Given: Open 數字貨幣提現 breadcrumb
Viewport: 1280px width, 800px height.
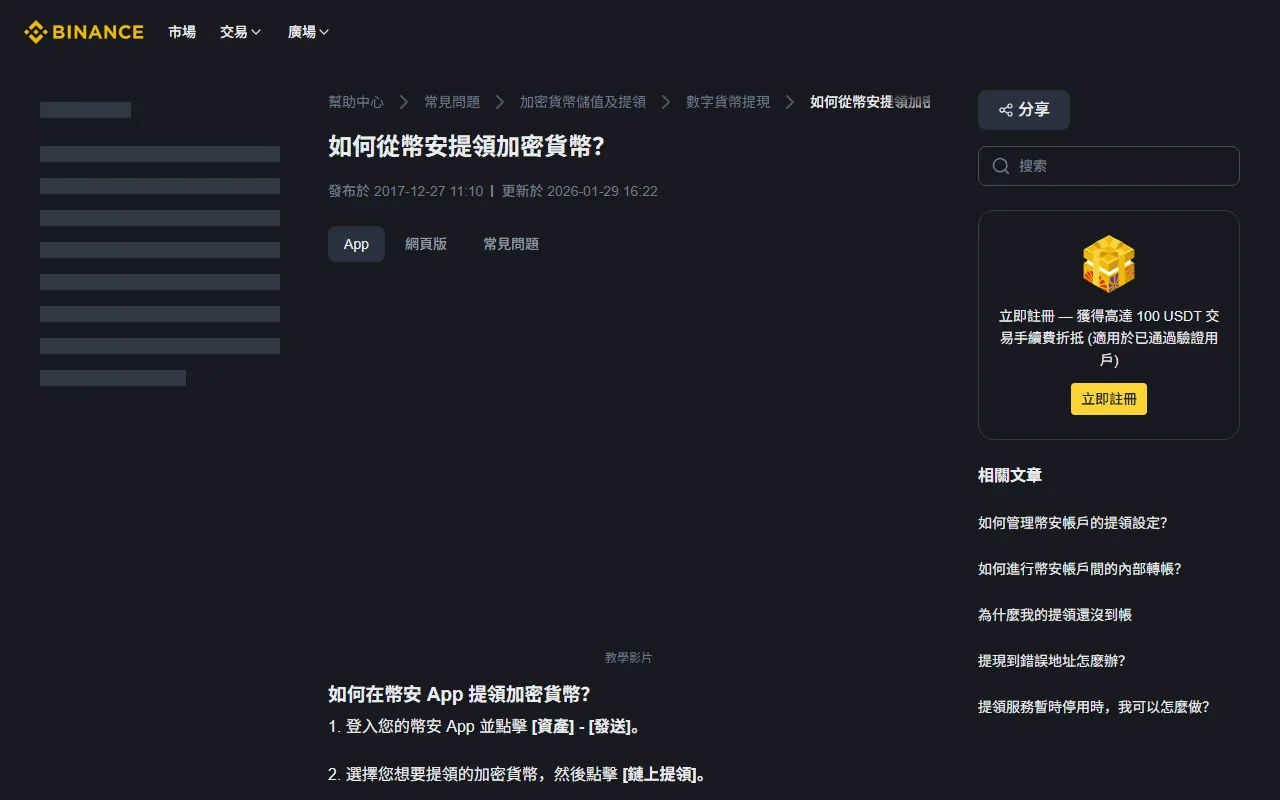Looking at the screenshot, I should [728, 102].
